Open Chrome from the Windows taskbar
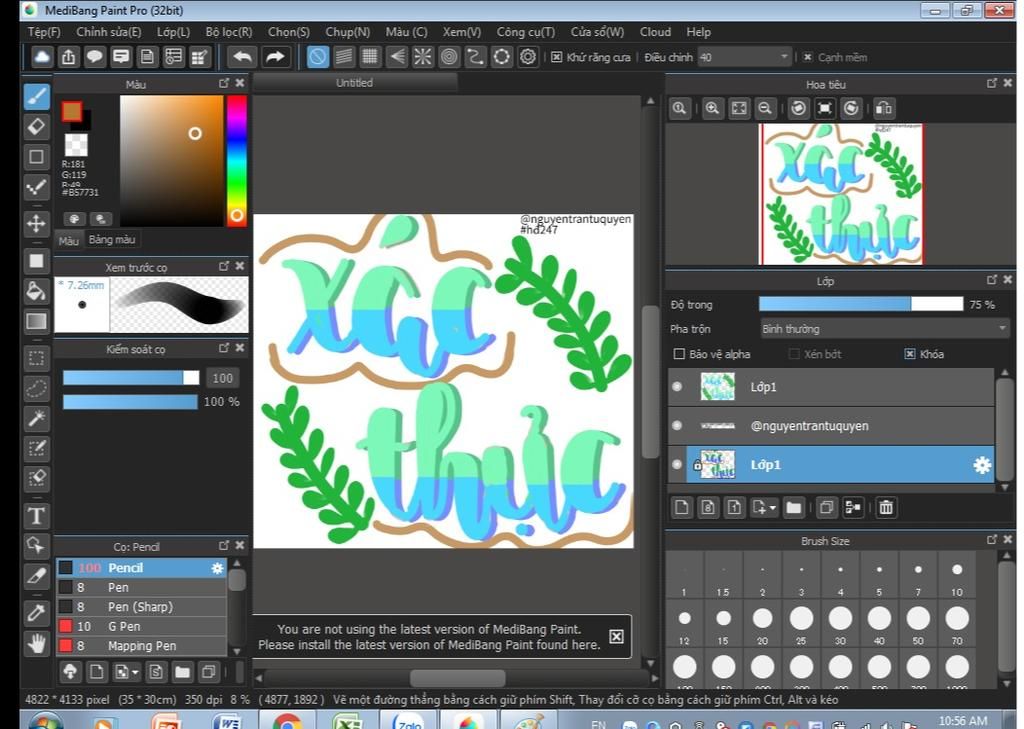The height and width of the screenshot is (729, 1024). [287, 721]
